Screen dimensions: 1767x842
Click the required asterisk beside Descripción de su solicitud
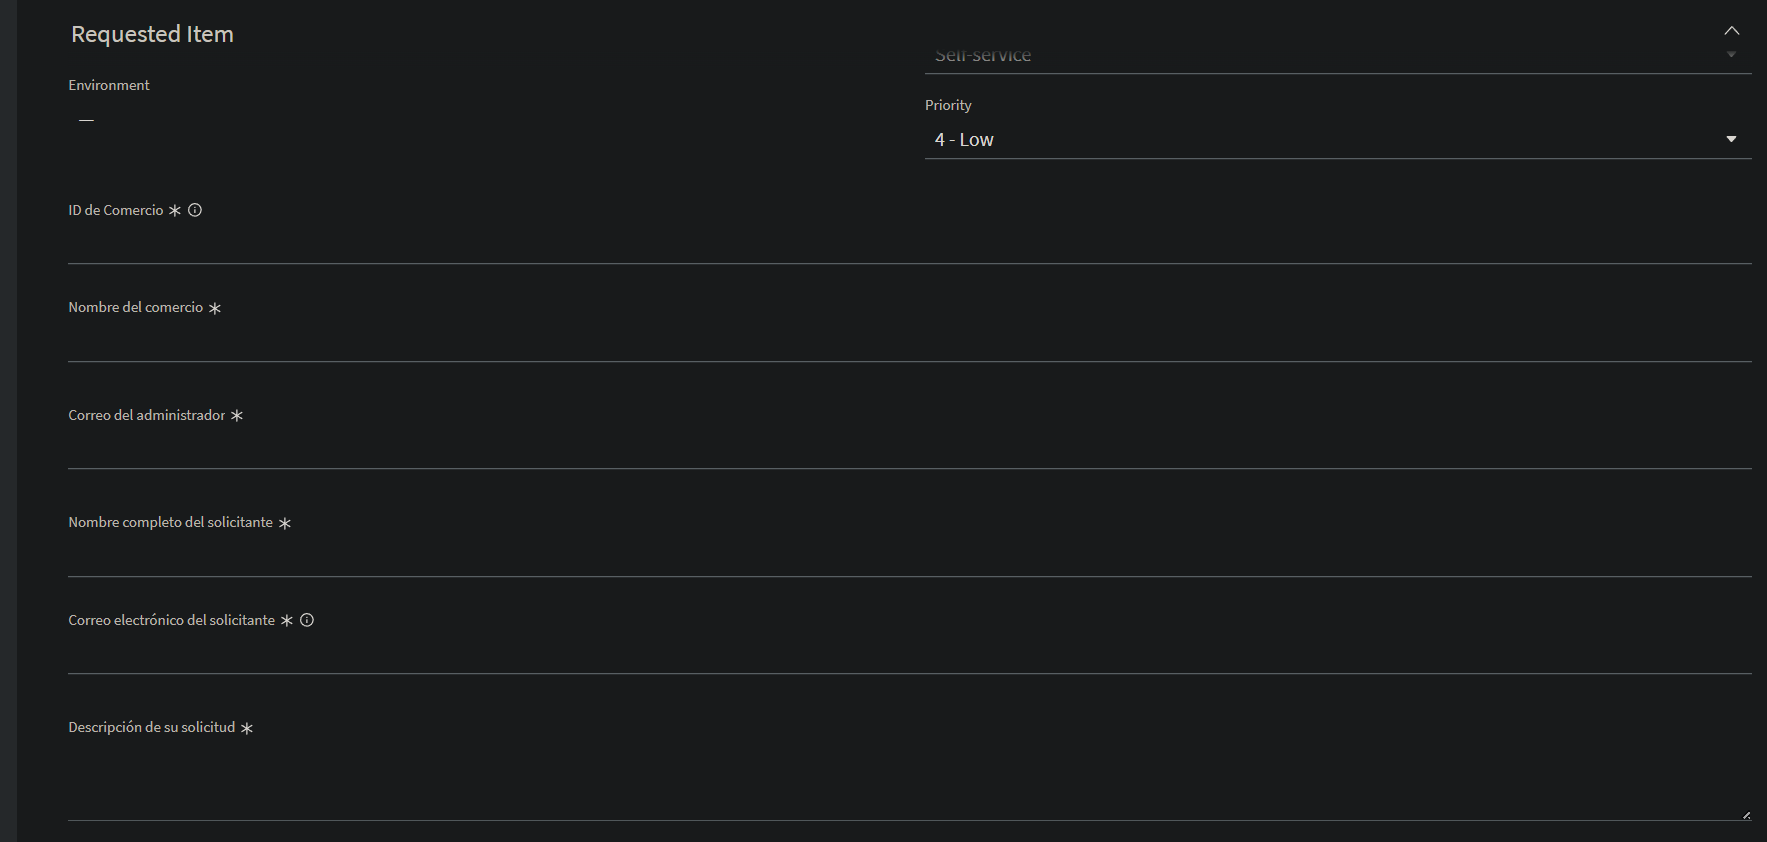pyautogui.click(x=246, y=728)
